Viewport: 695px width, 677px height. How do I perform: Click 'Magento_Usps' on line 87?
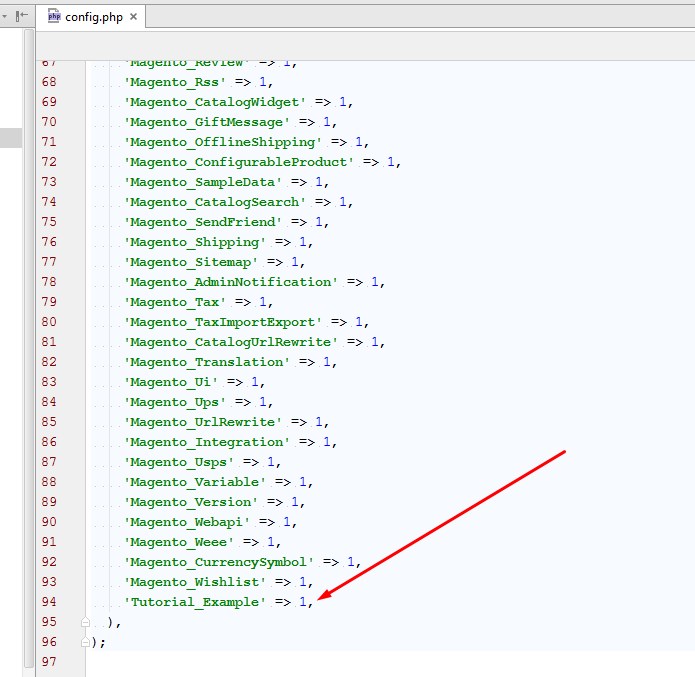pyautogui.click(x=179, y=462)
